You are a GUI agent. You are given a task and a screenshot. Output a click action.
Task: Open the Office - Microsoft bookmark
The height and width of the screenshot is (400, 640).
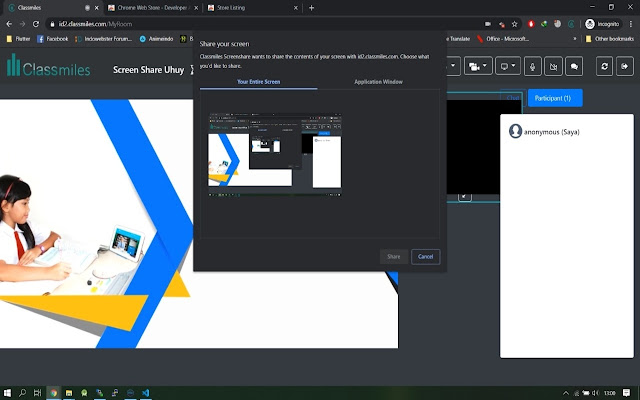[x=503, y=39]
